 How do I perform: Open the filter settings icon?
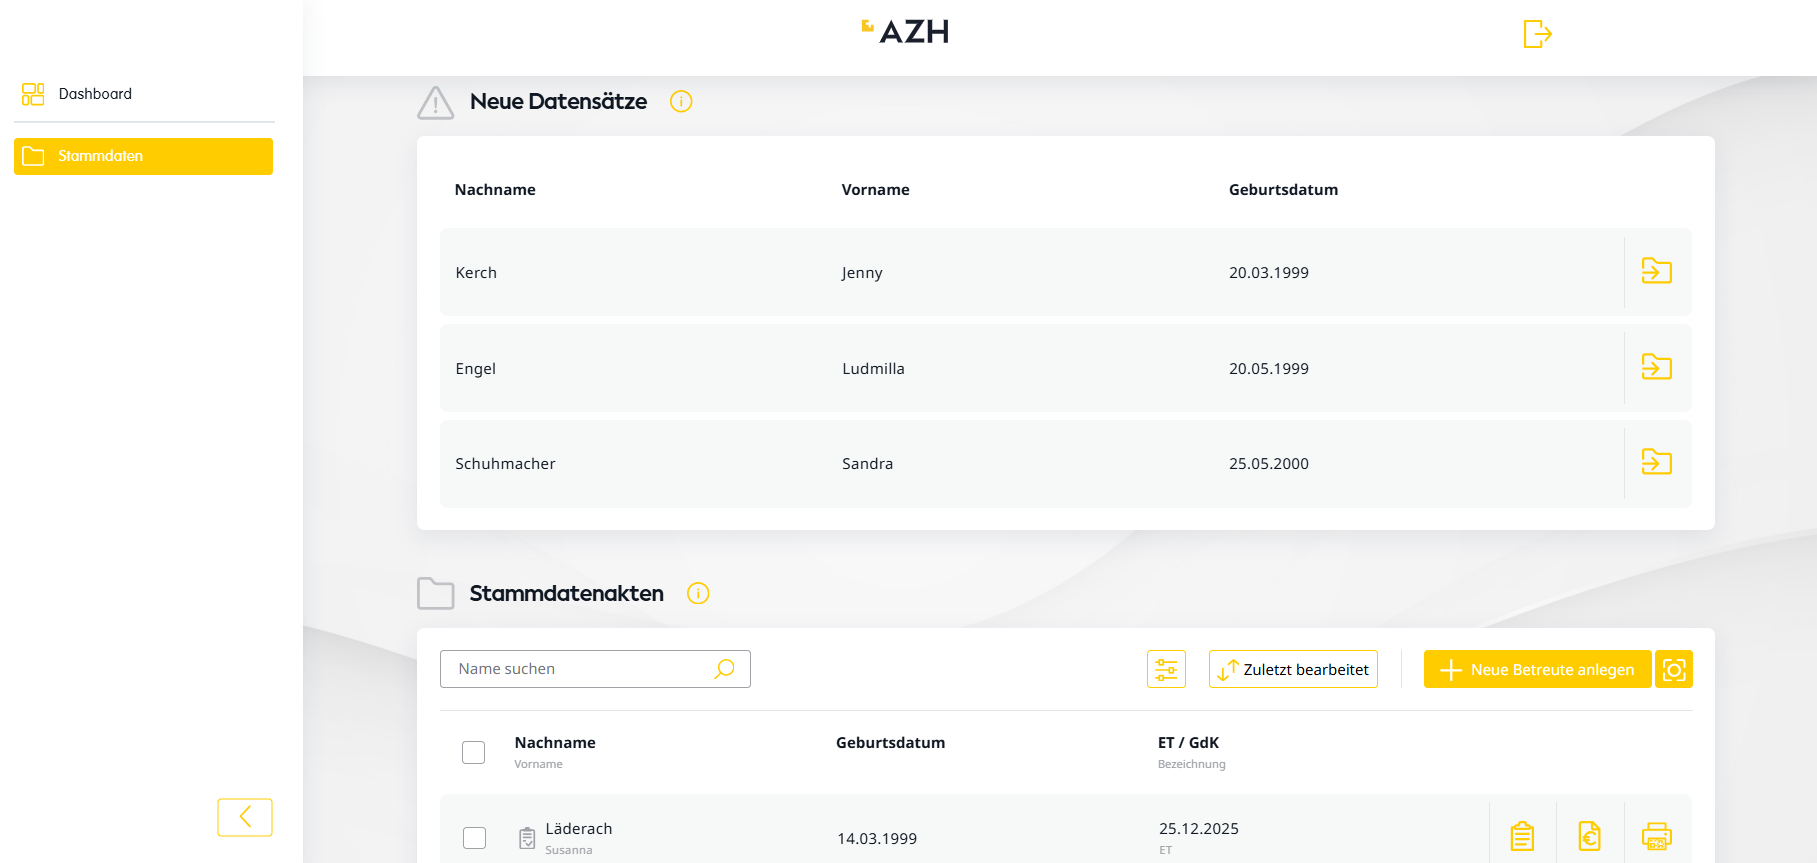coord(1166,669)
